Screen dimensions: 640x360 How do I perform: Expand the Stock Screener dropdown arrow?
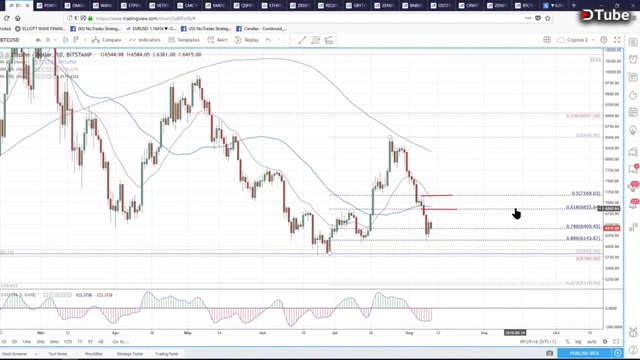(36, 354)
